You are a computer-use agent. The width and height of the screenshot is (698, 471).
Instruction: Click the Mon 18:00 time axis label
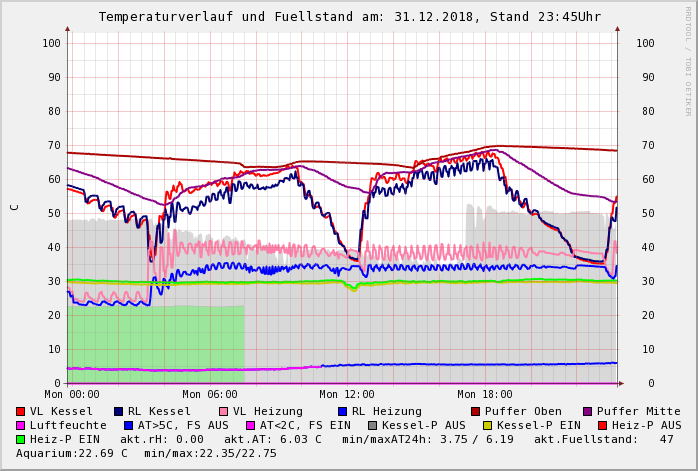coord(485,395)
